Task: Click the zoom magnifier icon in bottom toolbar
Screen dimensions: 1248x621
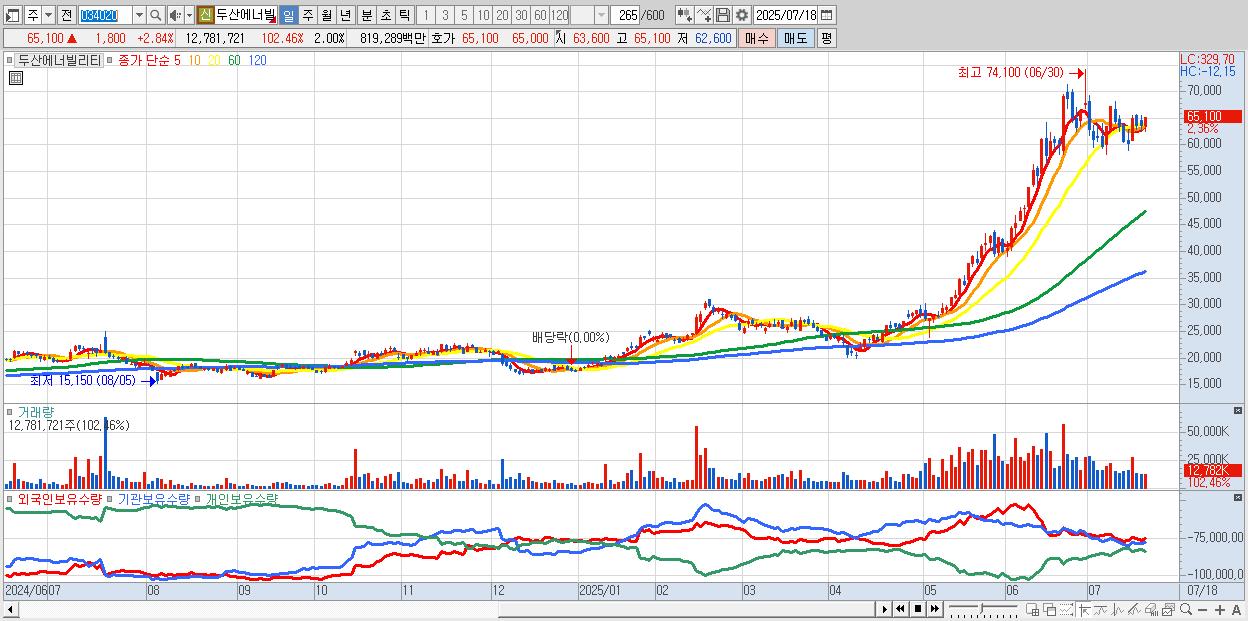Action: [x=1185, y=609]
